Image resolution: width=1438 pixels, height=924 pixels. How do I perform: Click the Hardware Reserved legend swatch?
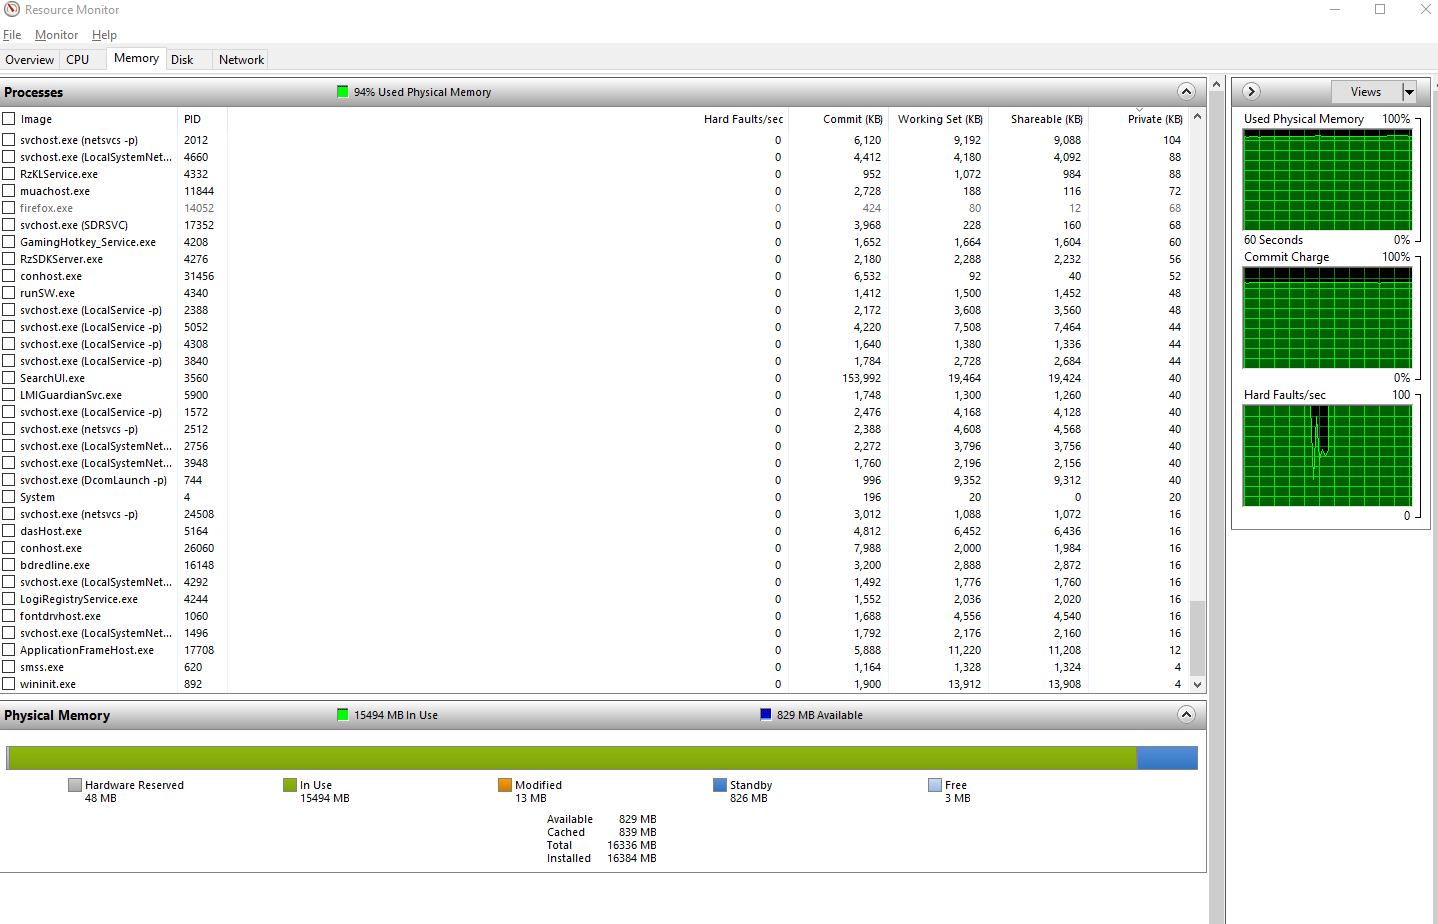(x=75, y=785)
